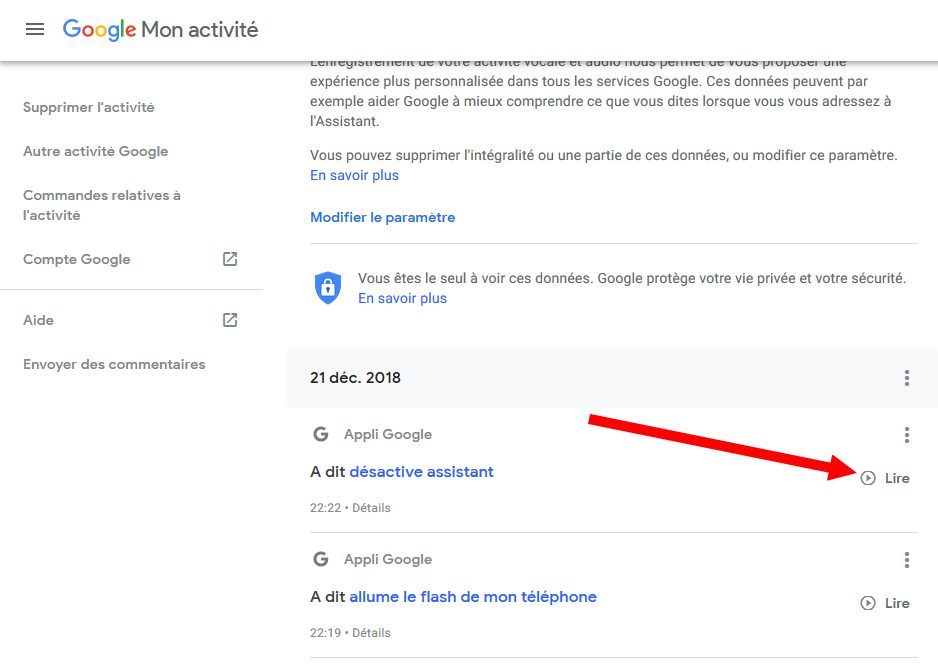Click Modifier le paramètre link
This screenshot has width=938, height=668.
click(383, 217)
